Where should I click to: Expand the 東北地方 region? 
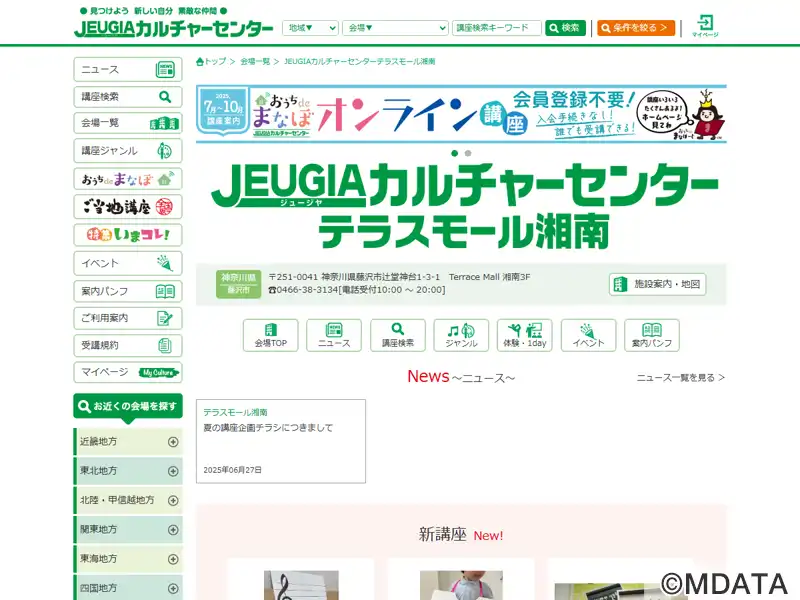(128, 470)
